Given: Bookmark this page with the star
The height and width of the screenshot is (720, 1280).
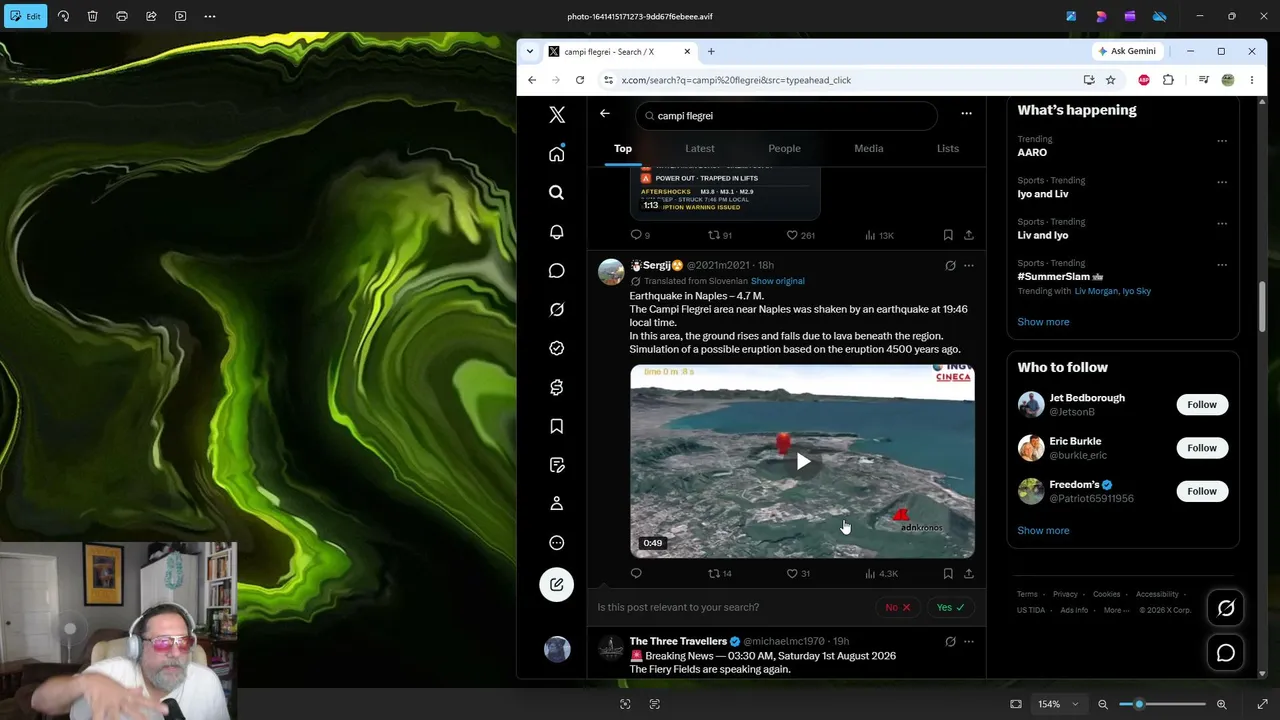Looking at the screenshot, I should click(1111, 80).
